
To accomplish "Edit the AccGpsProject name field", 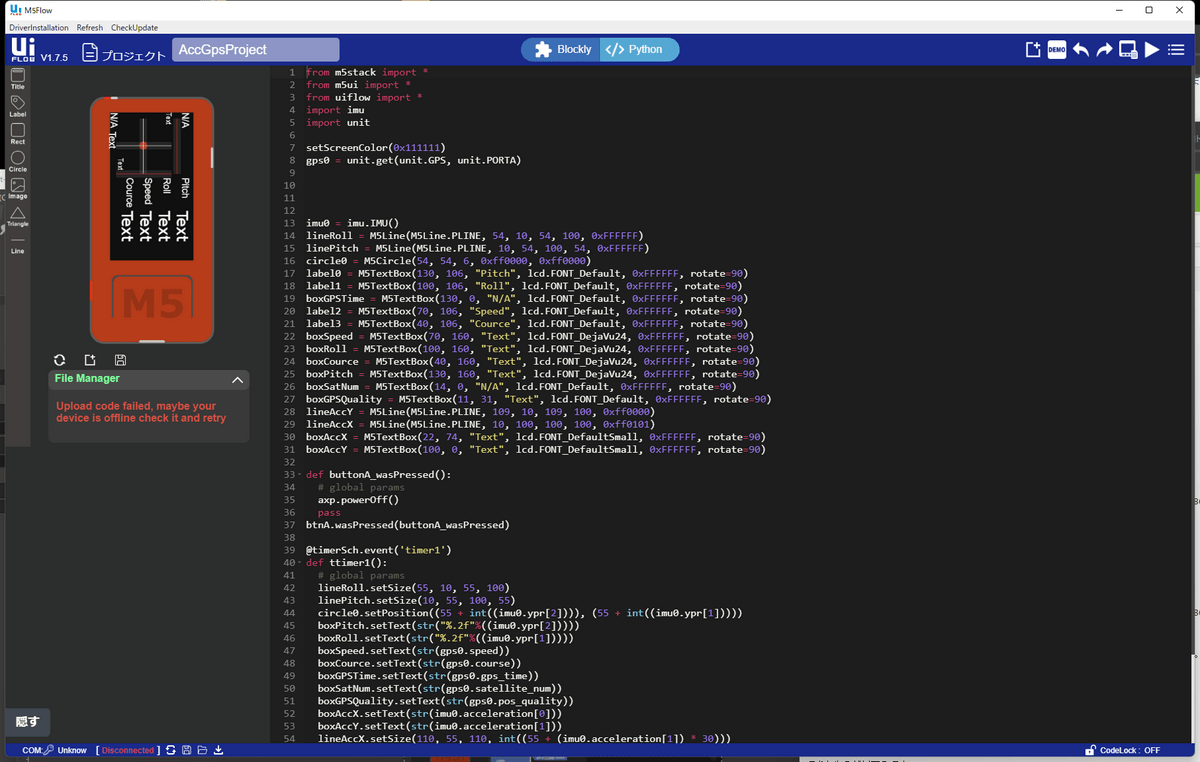I will 256,50.
